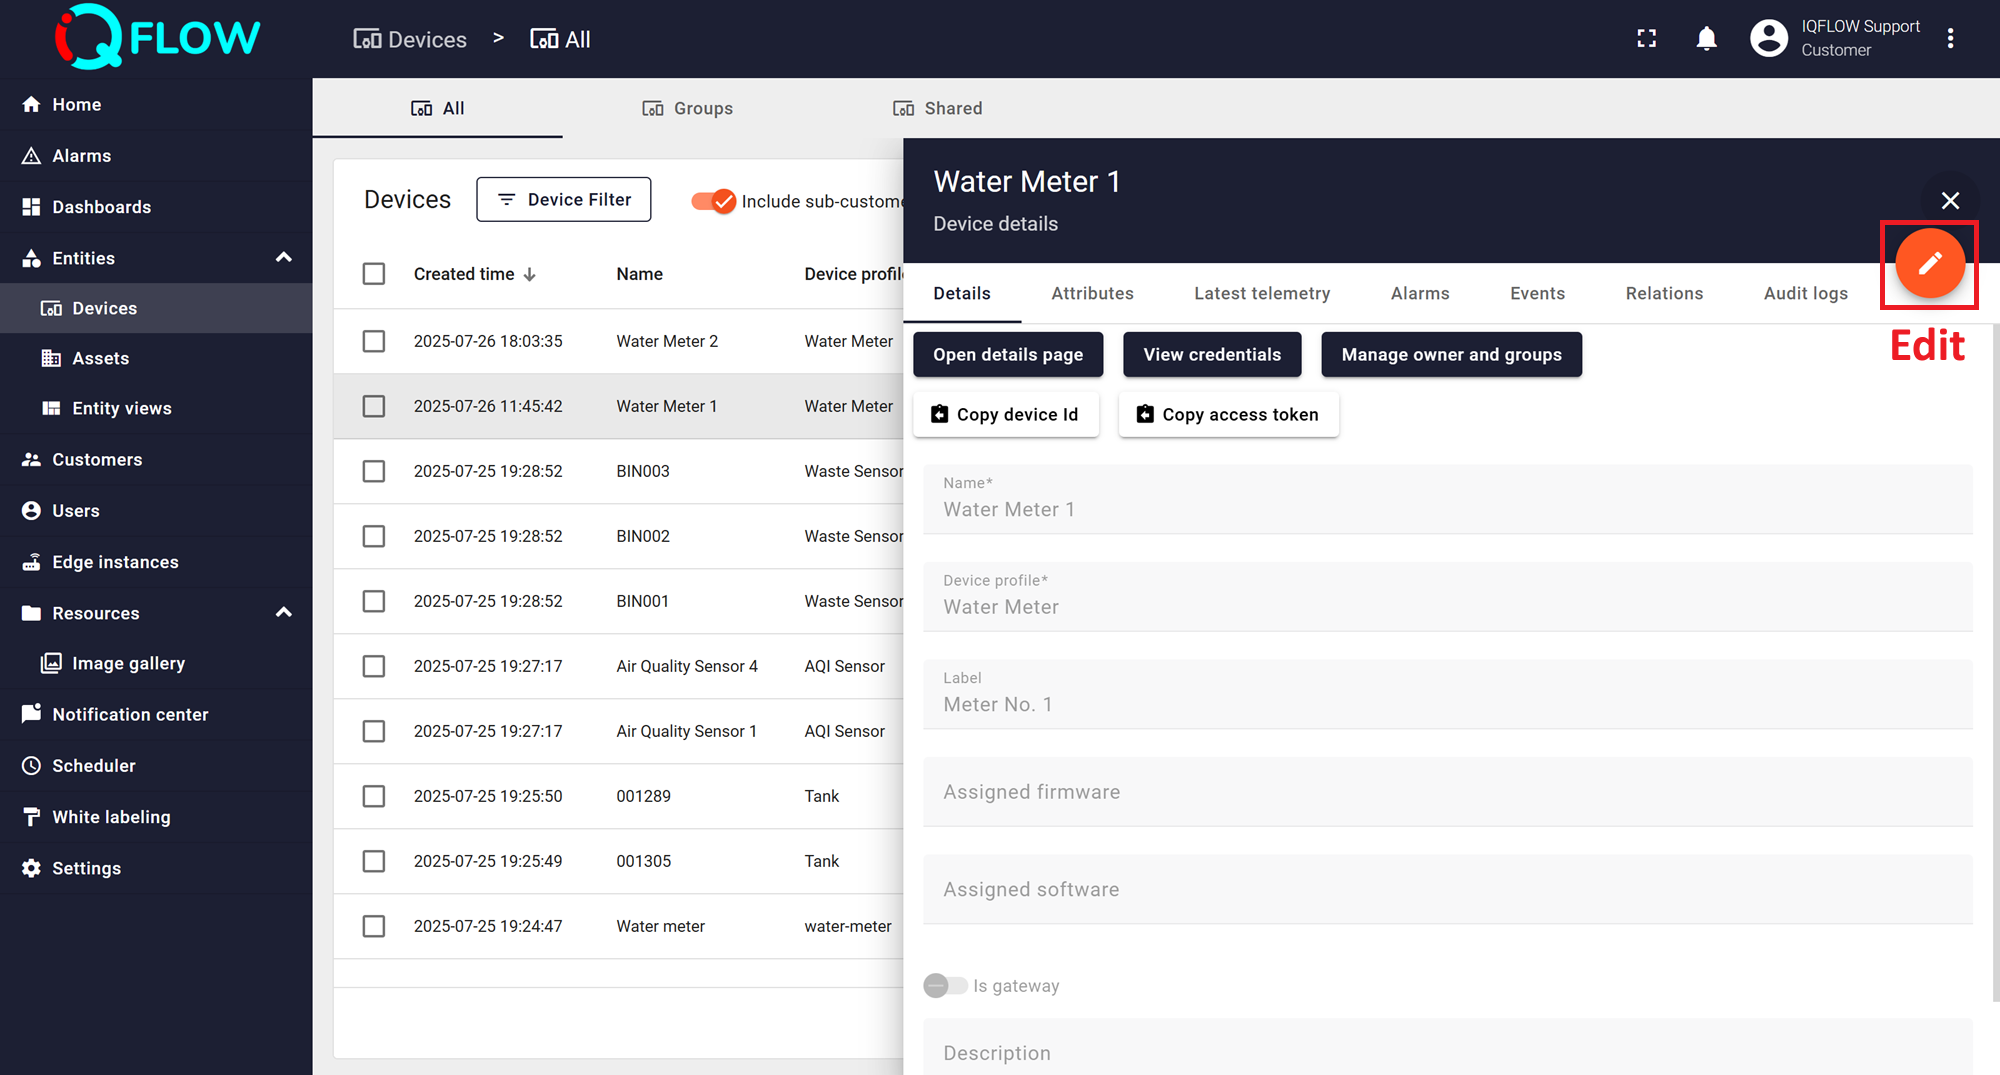2000x1075 pixels.
Task: Collapse the Entities sidebar section
Action: click(284, 258)
